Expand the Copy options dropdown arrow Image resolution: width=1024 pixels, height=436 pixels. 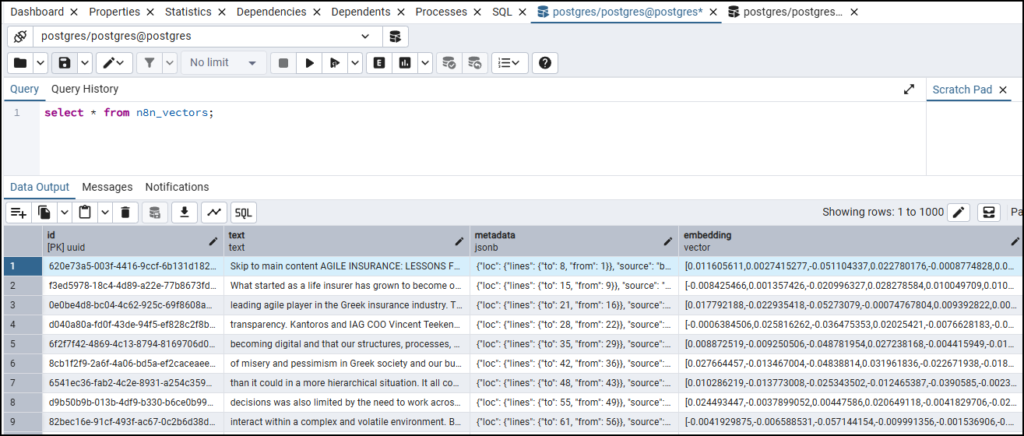[64, 212]
